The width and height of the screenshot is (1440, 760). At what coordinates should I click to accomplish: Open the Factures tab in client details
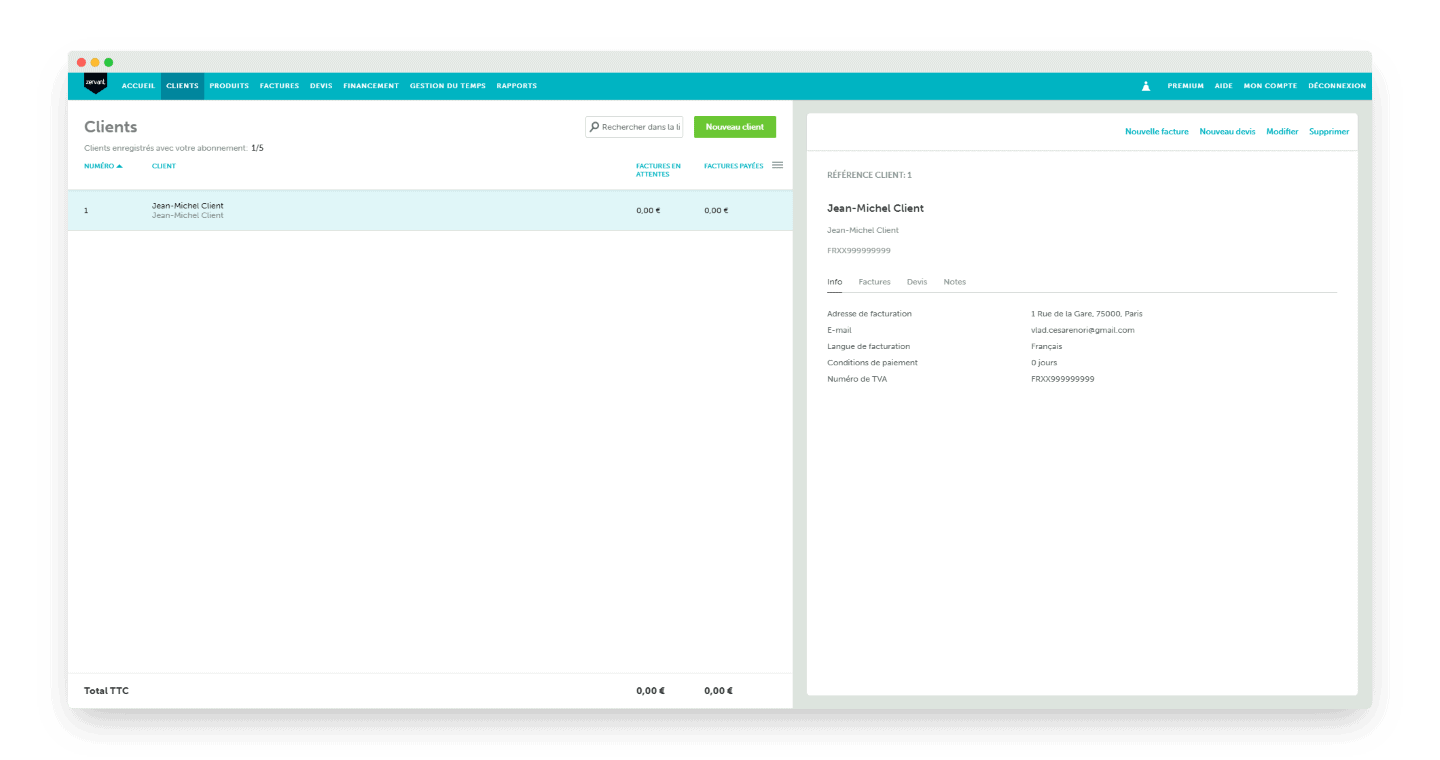(x=875, y=282)
